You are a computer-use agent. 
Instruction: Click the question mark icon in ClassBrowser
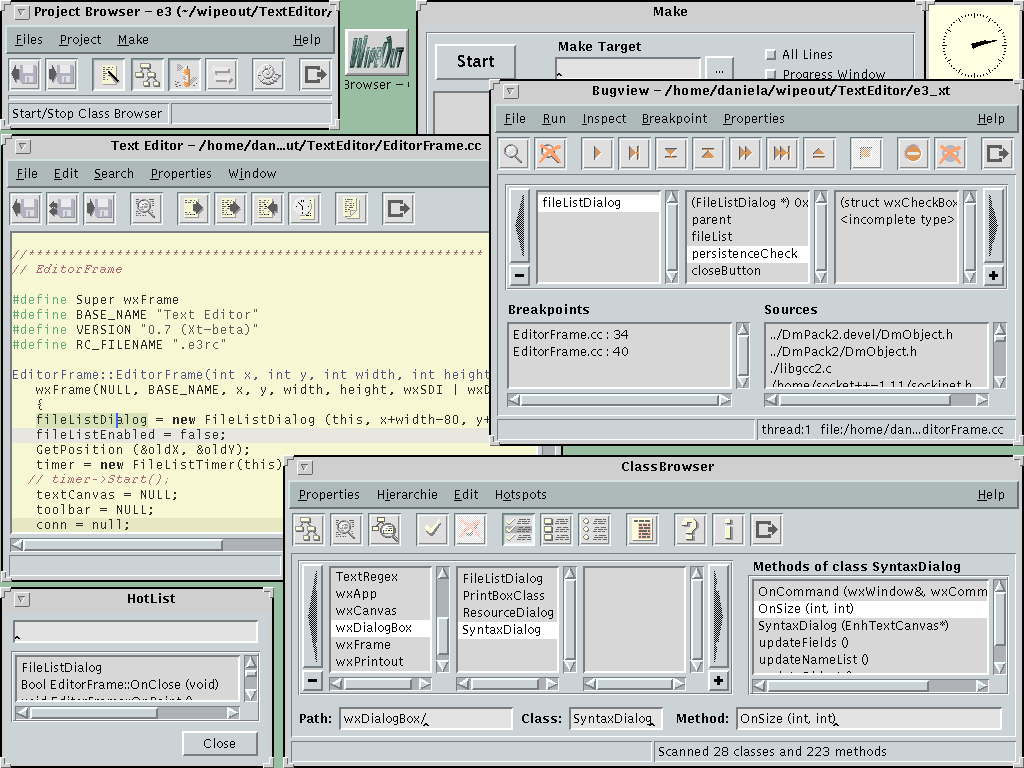coord(690,529)
